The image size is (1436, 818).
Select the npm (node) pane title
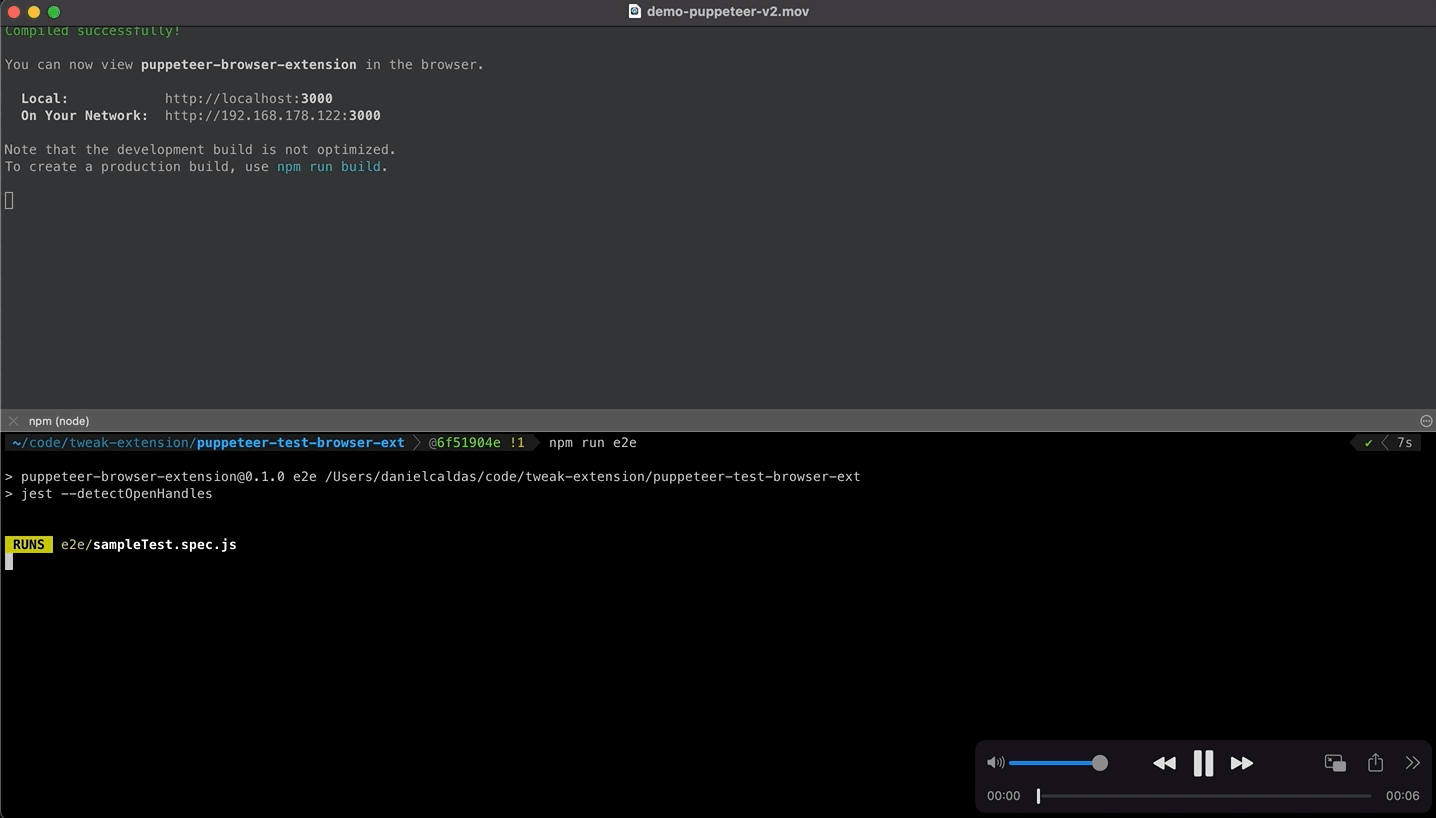click(x=59, y=421)
